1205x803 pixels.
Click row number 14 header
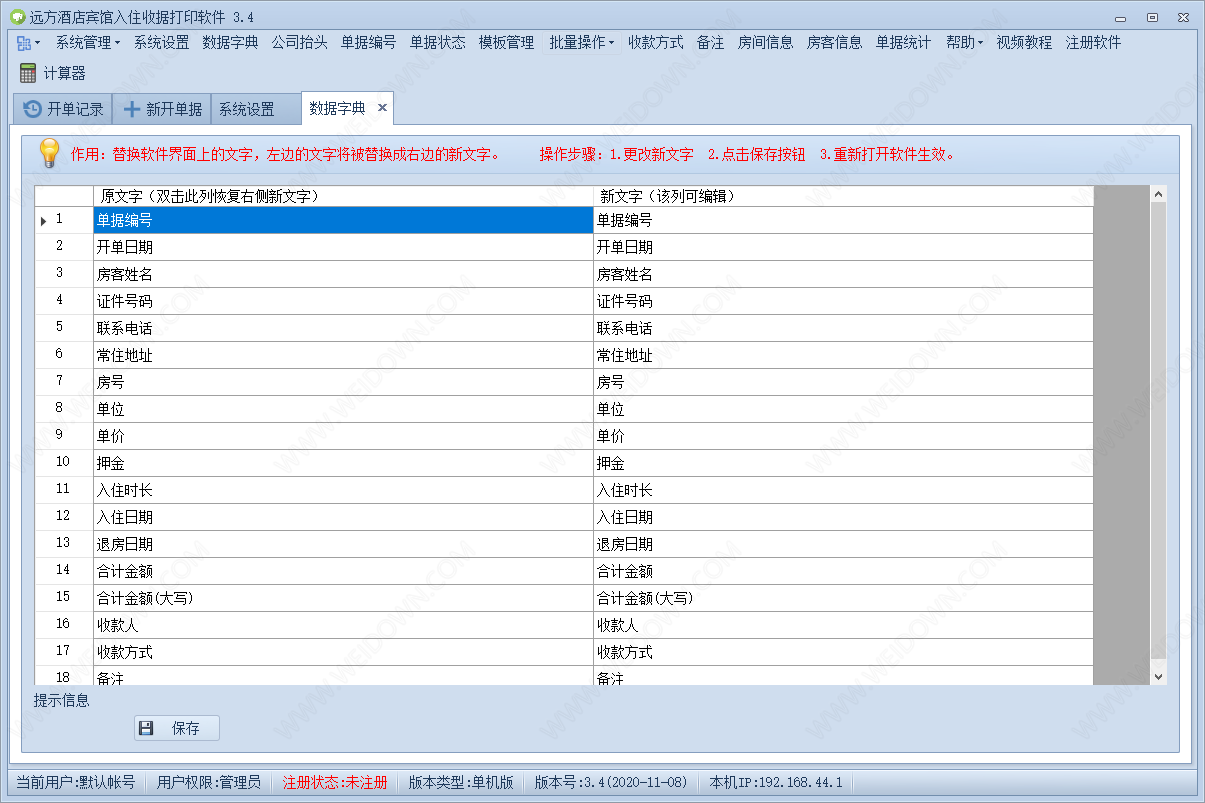[x=64, y=571]
